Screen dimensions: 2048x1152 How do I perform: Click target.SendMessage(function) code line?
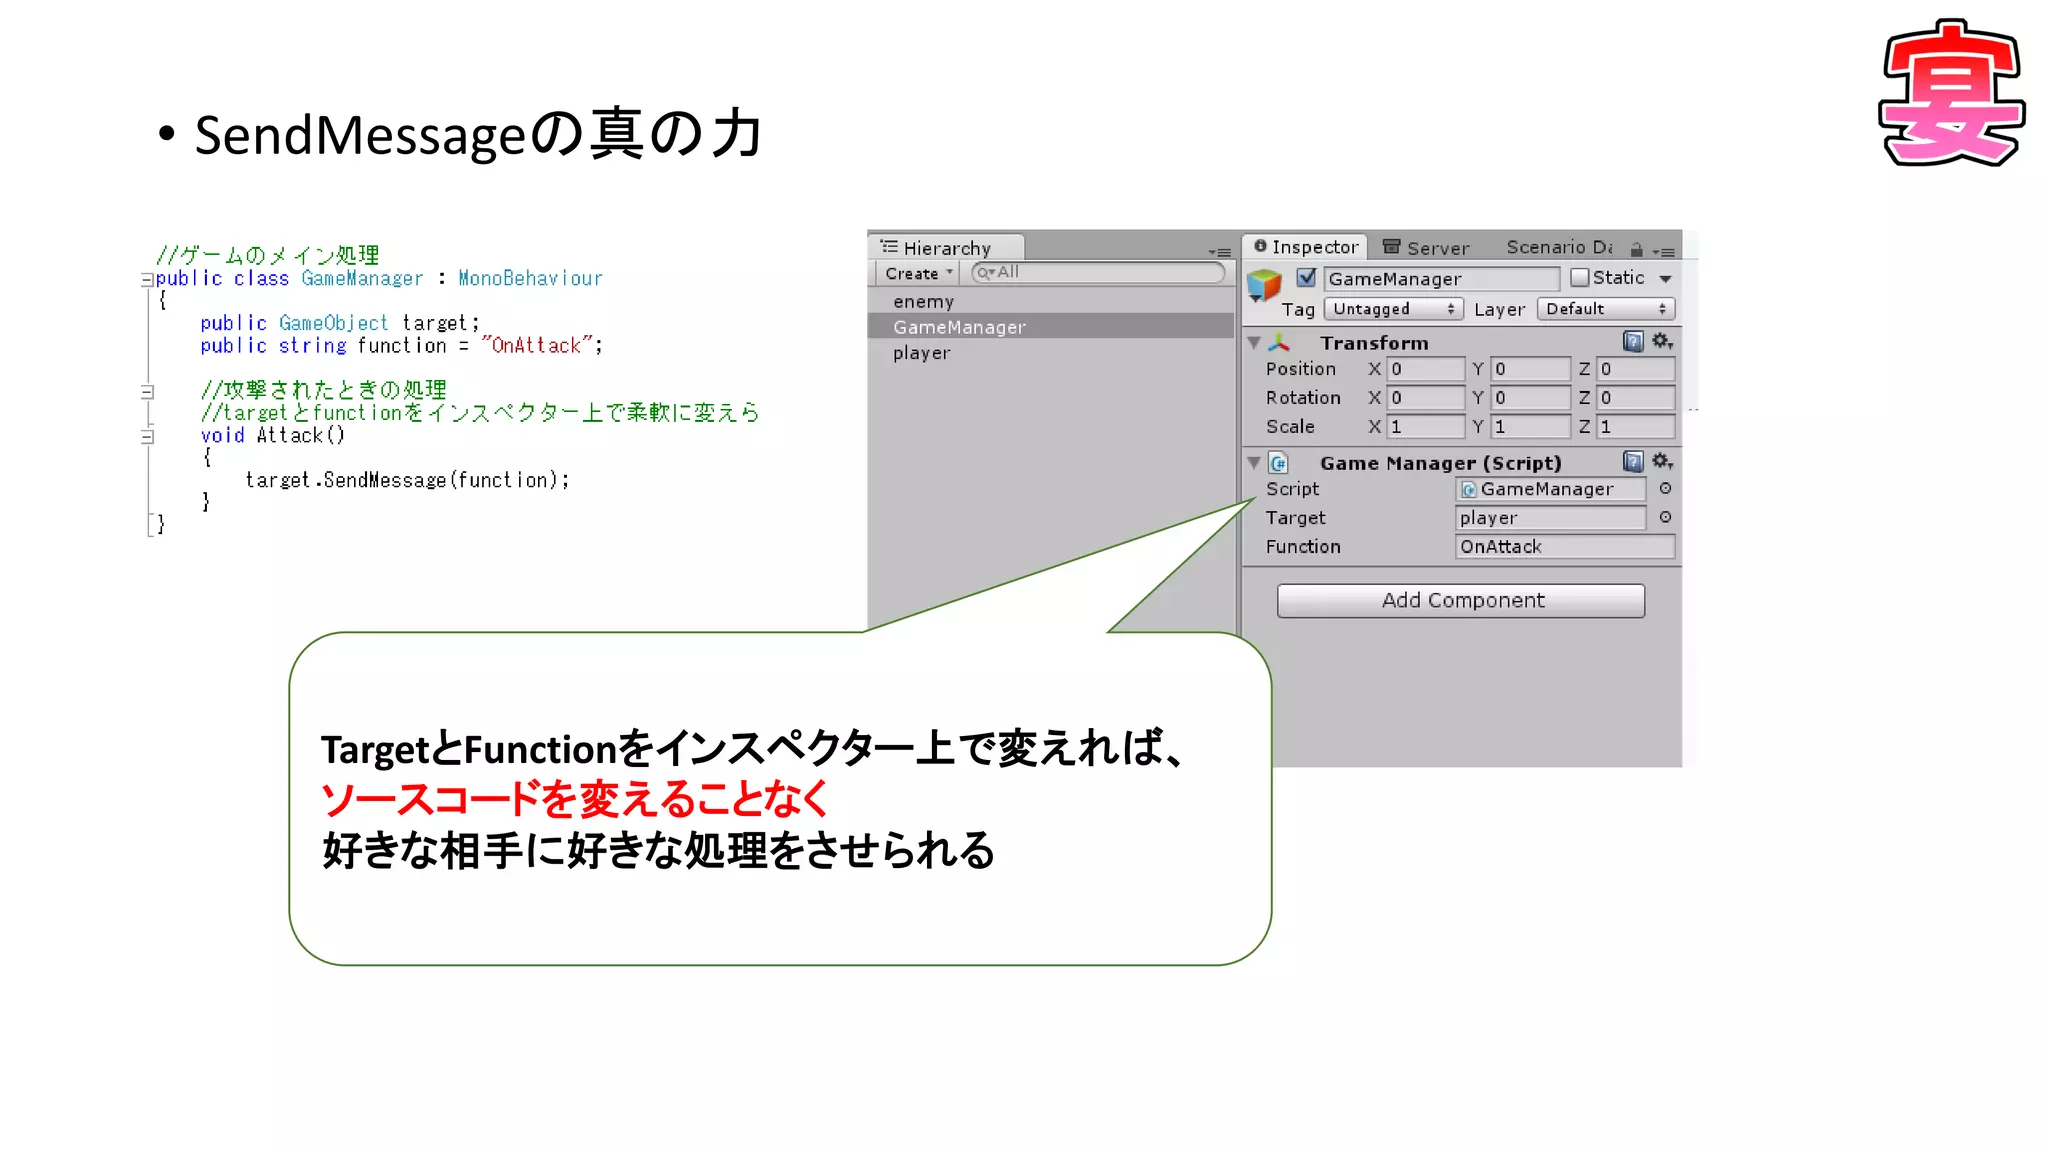(408, 480)
